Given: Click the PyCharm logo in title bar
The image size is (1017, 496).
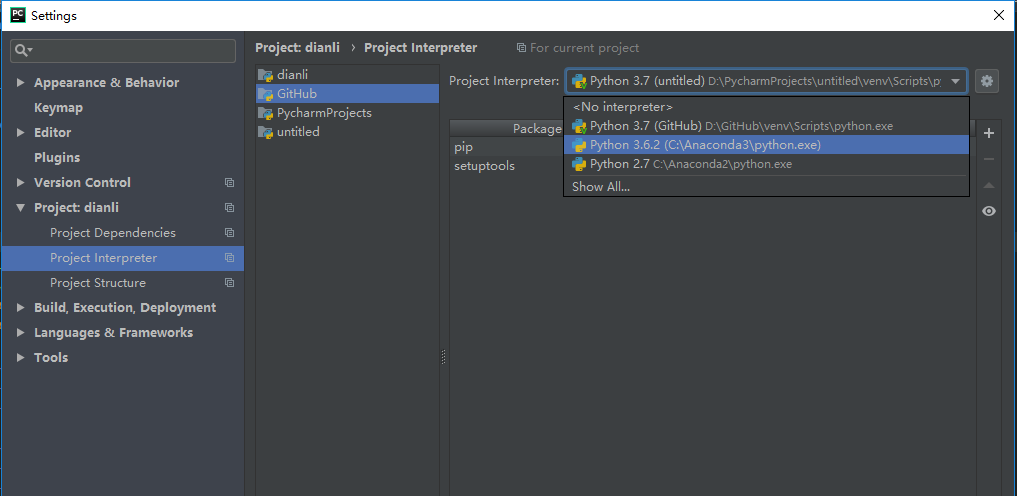Looking at the screenshot, I should (x=18, y=15).
